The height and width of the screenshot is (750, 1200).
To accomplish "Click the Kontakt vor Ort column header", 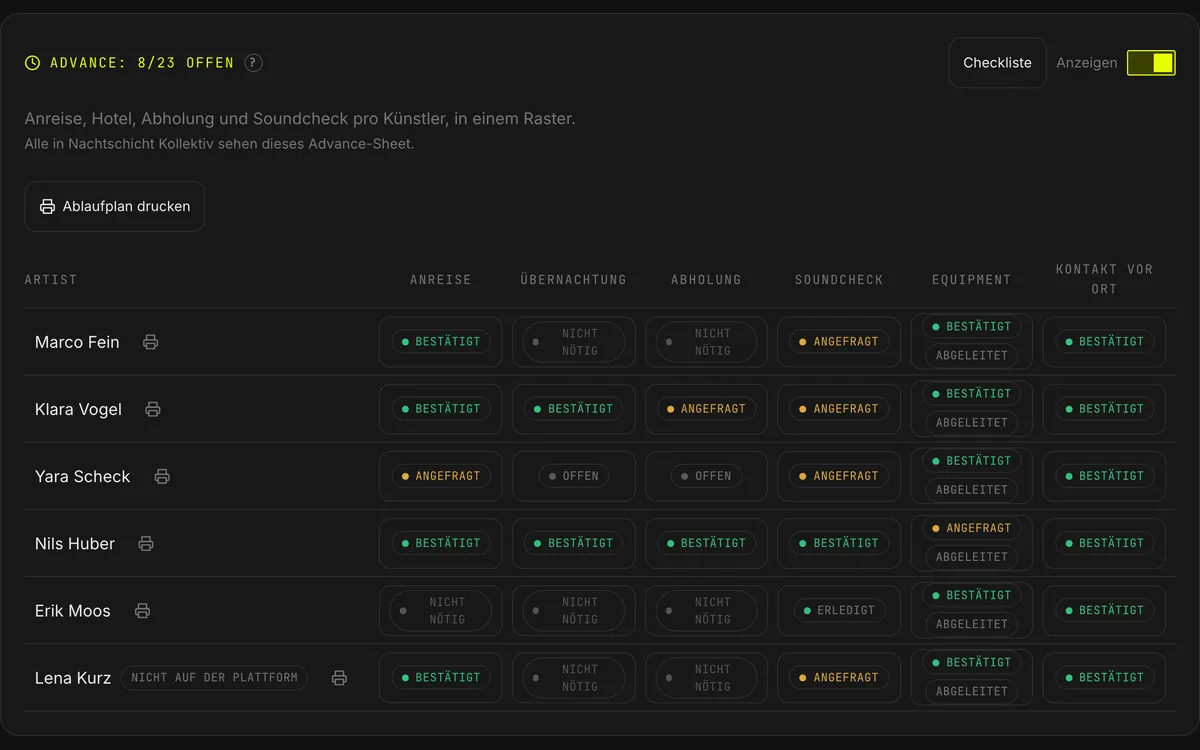I will pos(1104,279).
